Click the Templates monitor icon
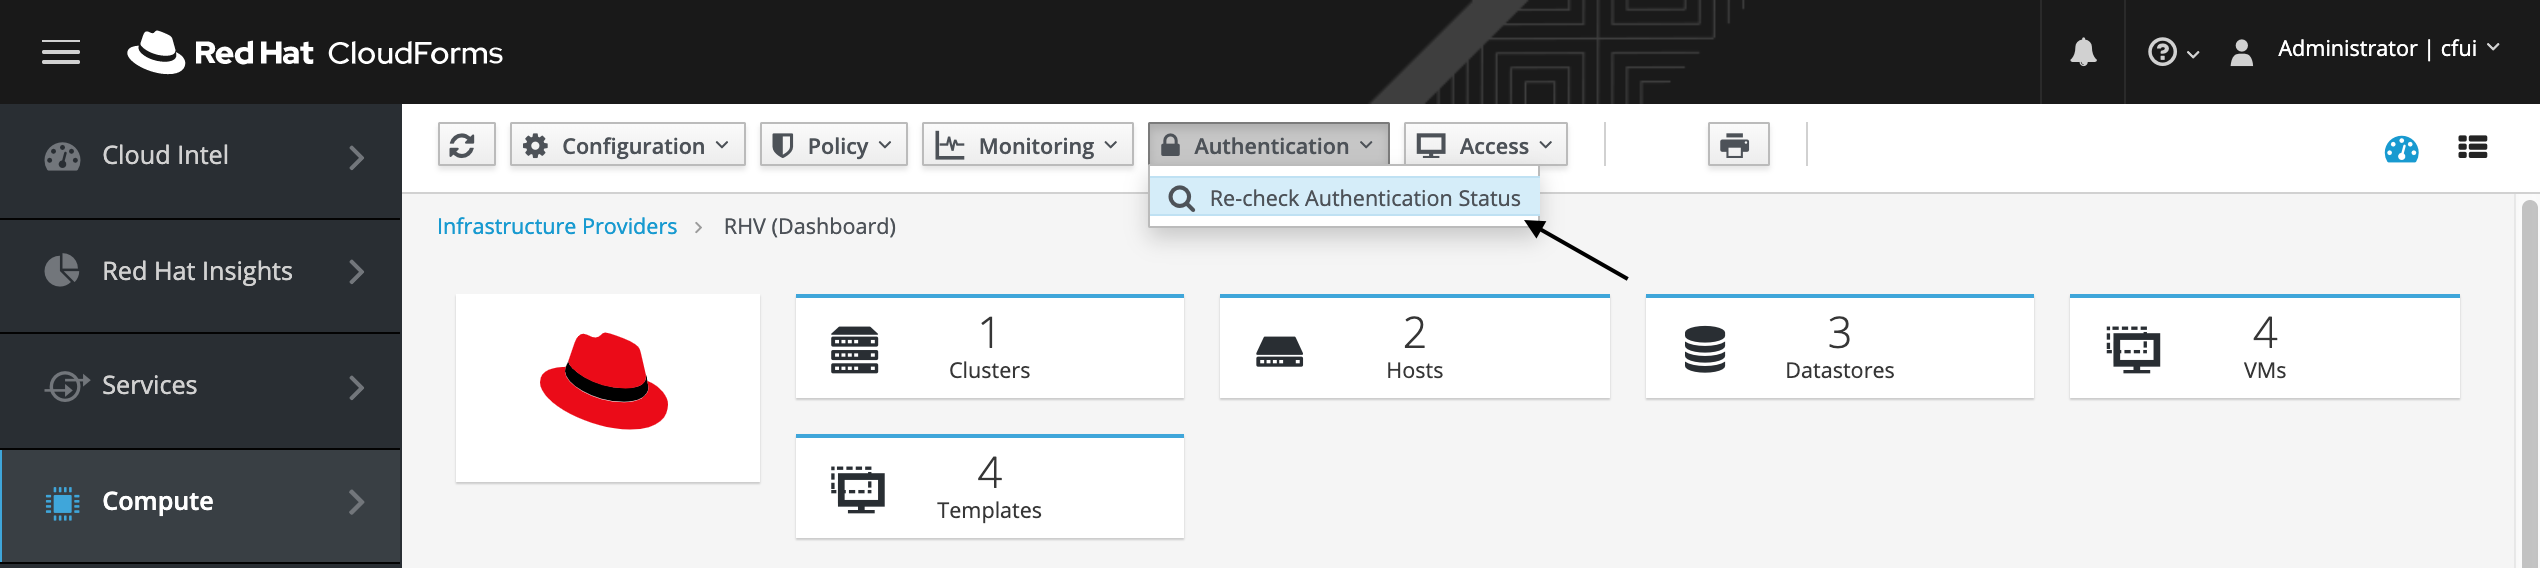 [858, 489]
